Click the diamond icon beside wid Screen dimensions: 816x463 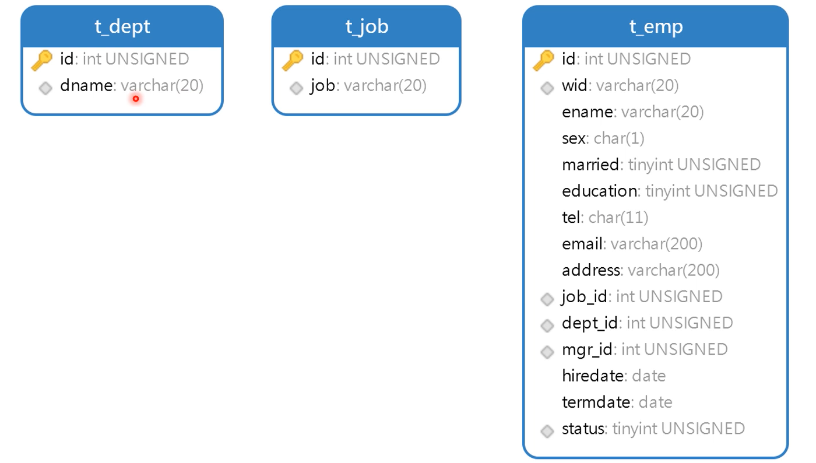(547, 88)
